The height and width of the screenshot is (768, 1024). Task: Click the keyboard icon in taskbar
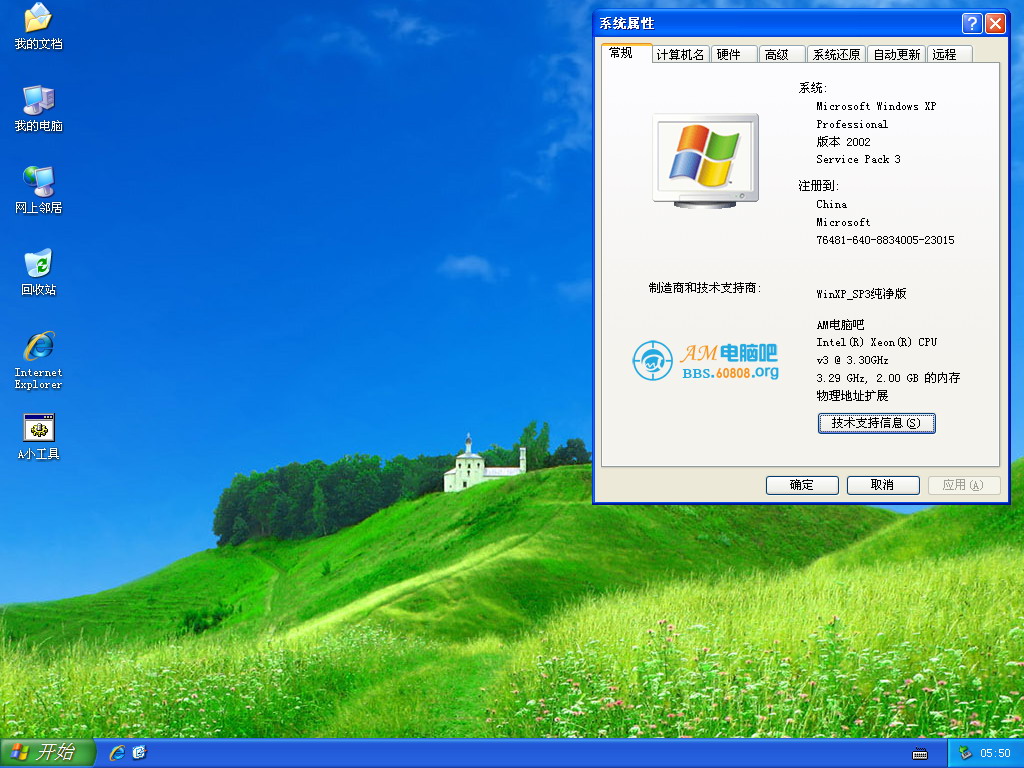920,754
